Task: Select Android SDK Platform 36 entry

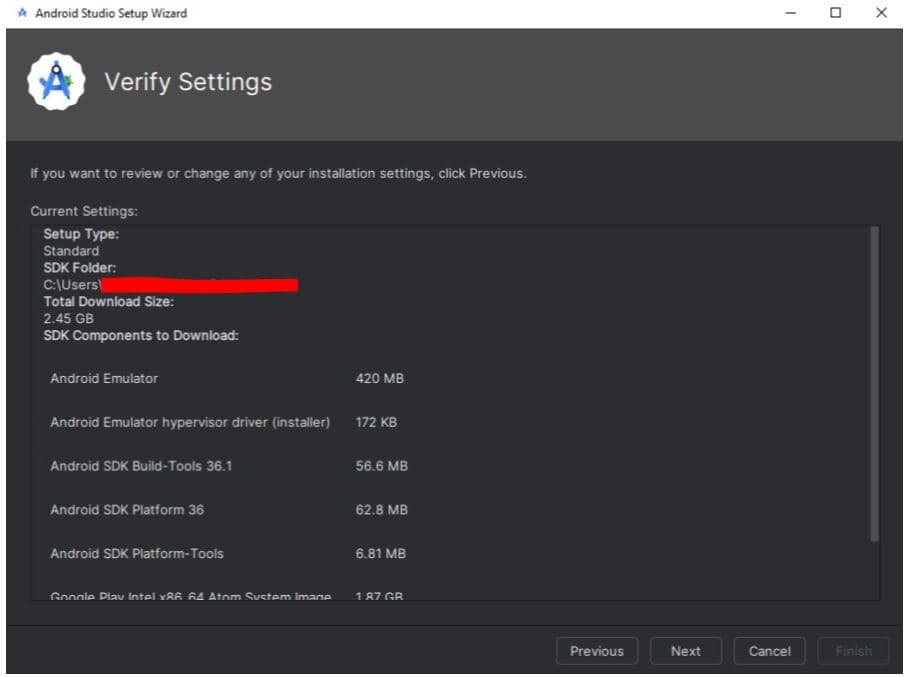Action: coord(127,510)
